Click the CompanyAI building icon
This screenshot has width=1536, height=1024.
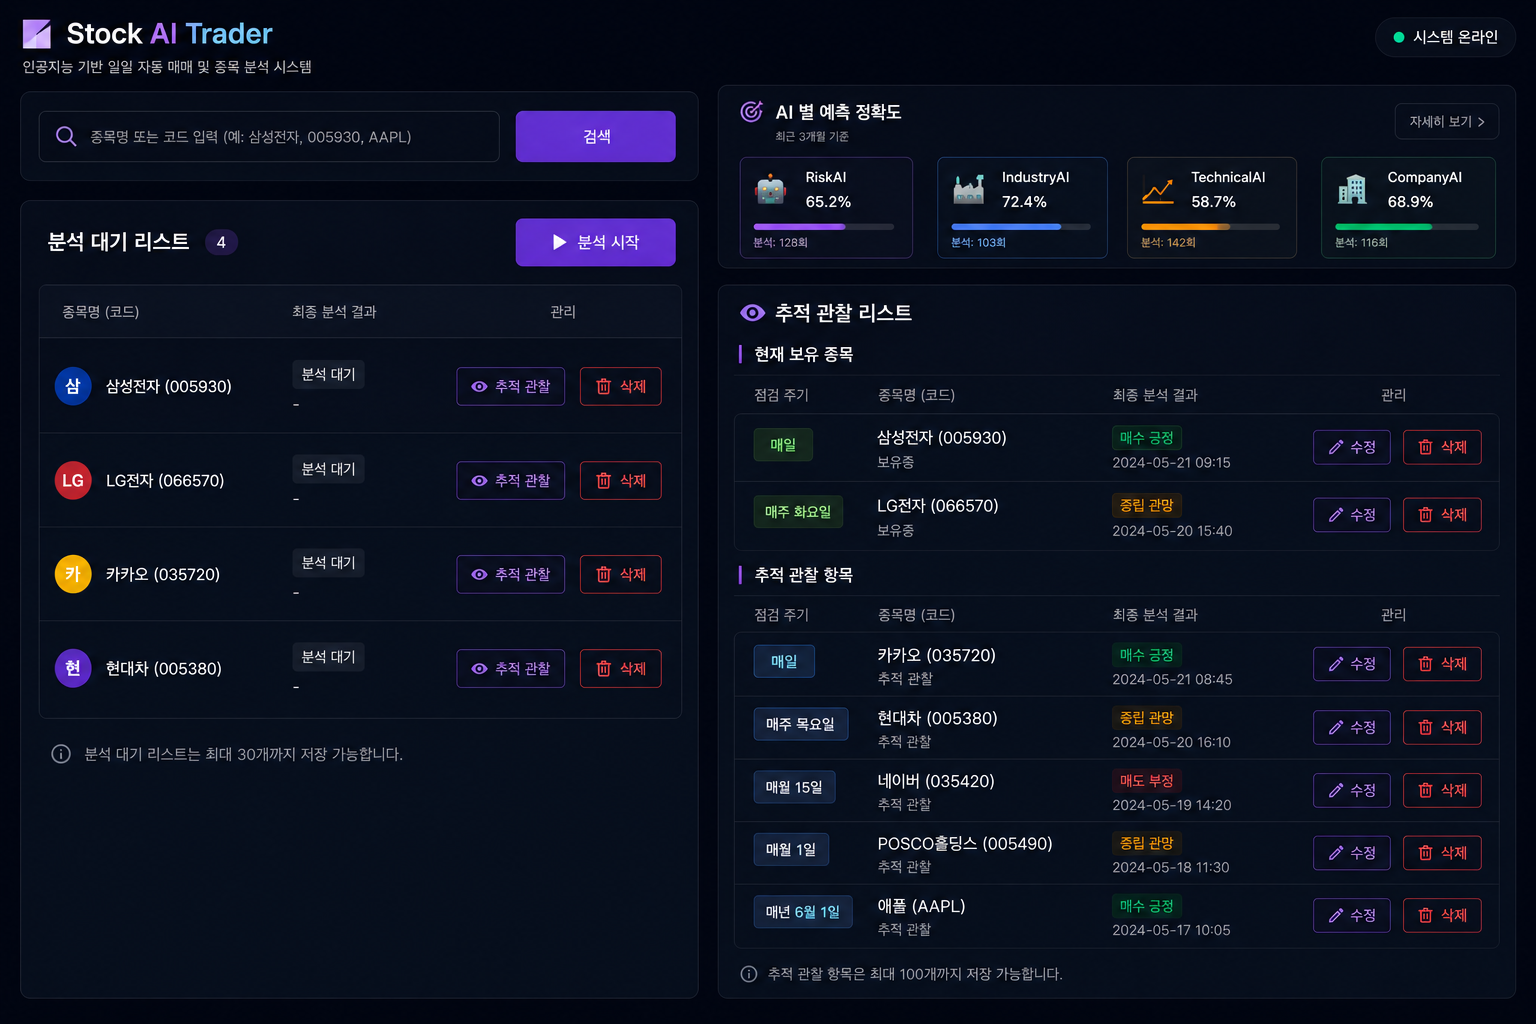click(x=1352, y=189)
